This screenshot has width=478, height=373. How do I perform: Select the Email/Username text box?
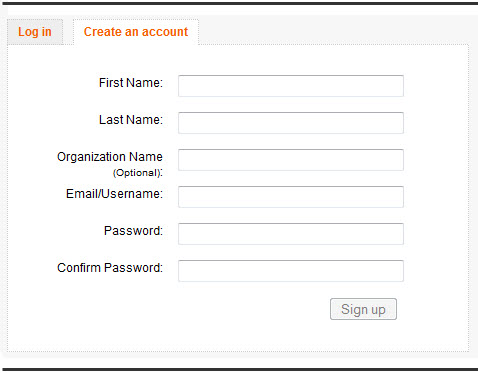click(x=291, y=197)
